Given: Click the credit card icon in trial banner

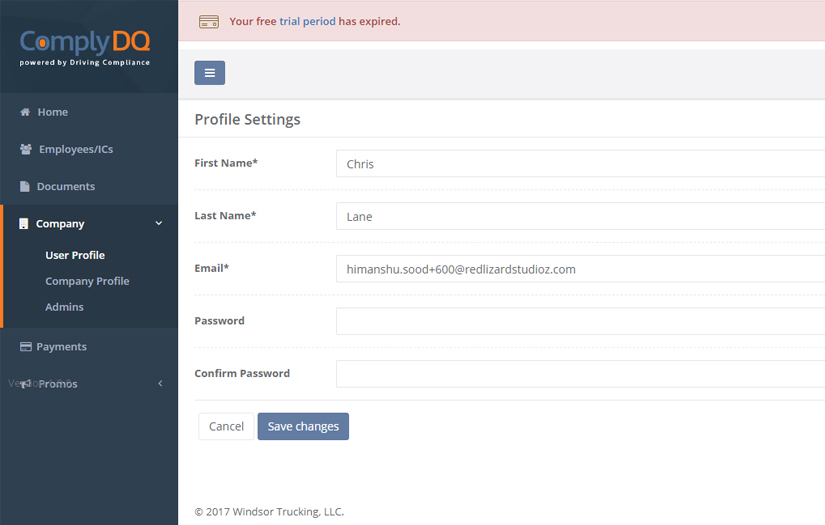Looking at the screenshot, I should tap(209, 21).
